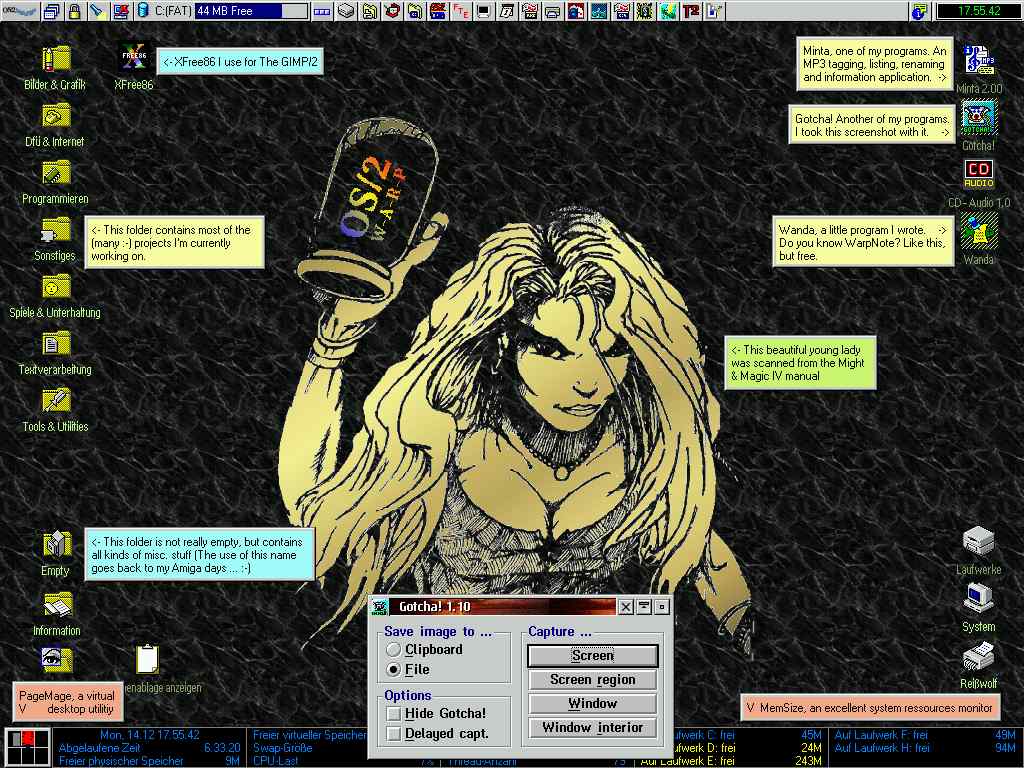Viewport: 1024px width, 768px height.
Task: Select the Gotcha! desktop icon
Action: tap(979, 118)
